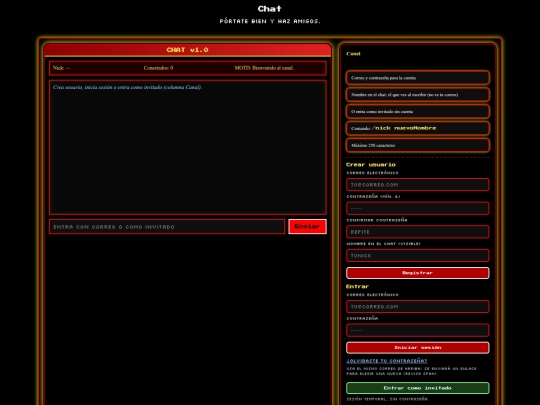The width and height of the screenshot is (540, 405).
Task: Click the 'Crea usuario, inicia sesión' system message
Action: tap(127, 87)
